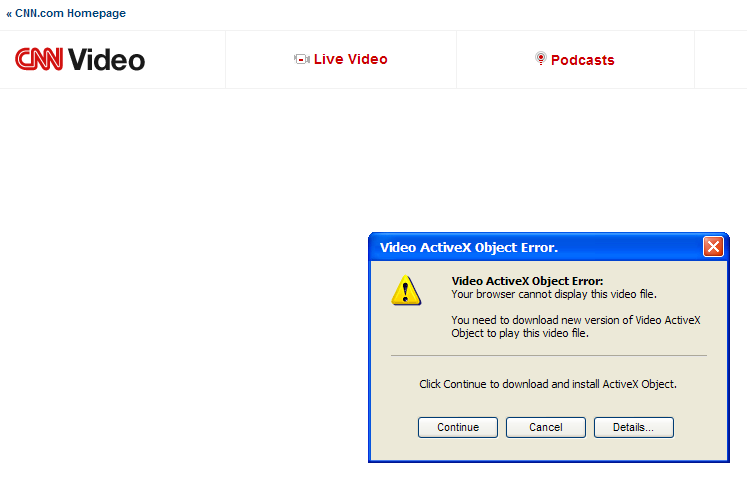Click the Cancel button
The image size is (747, 478).
pyautogui.click(x=546, y=427)
